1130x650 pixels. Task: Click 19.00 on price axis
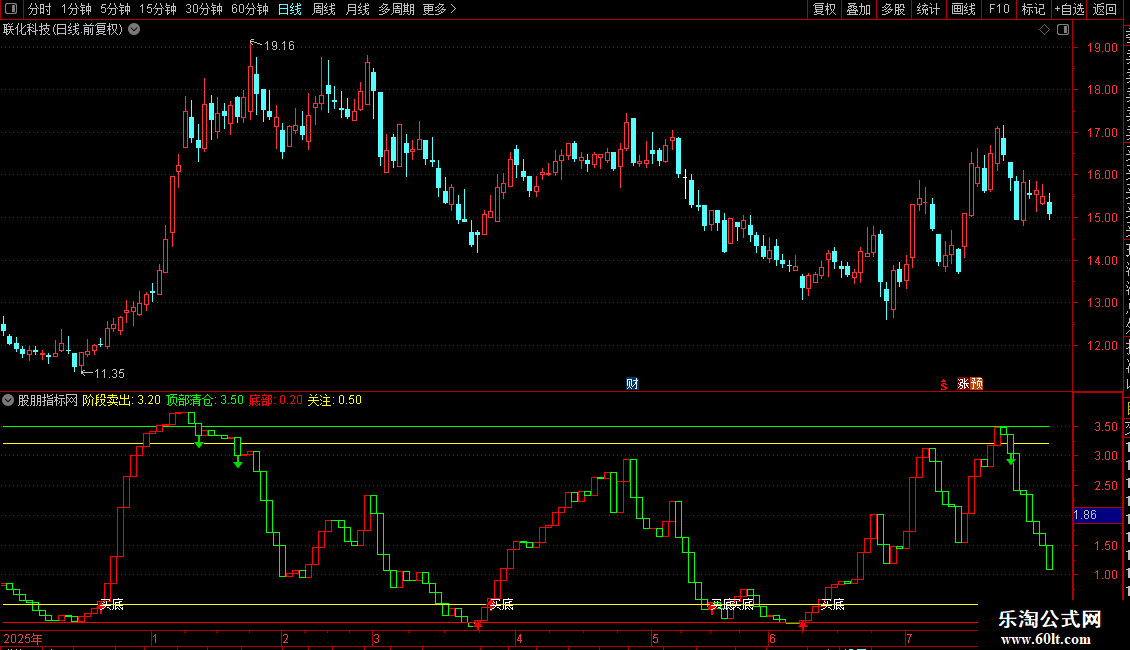(x=1102, y=48)
